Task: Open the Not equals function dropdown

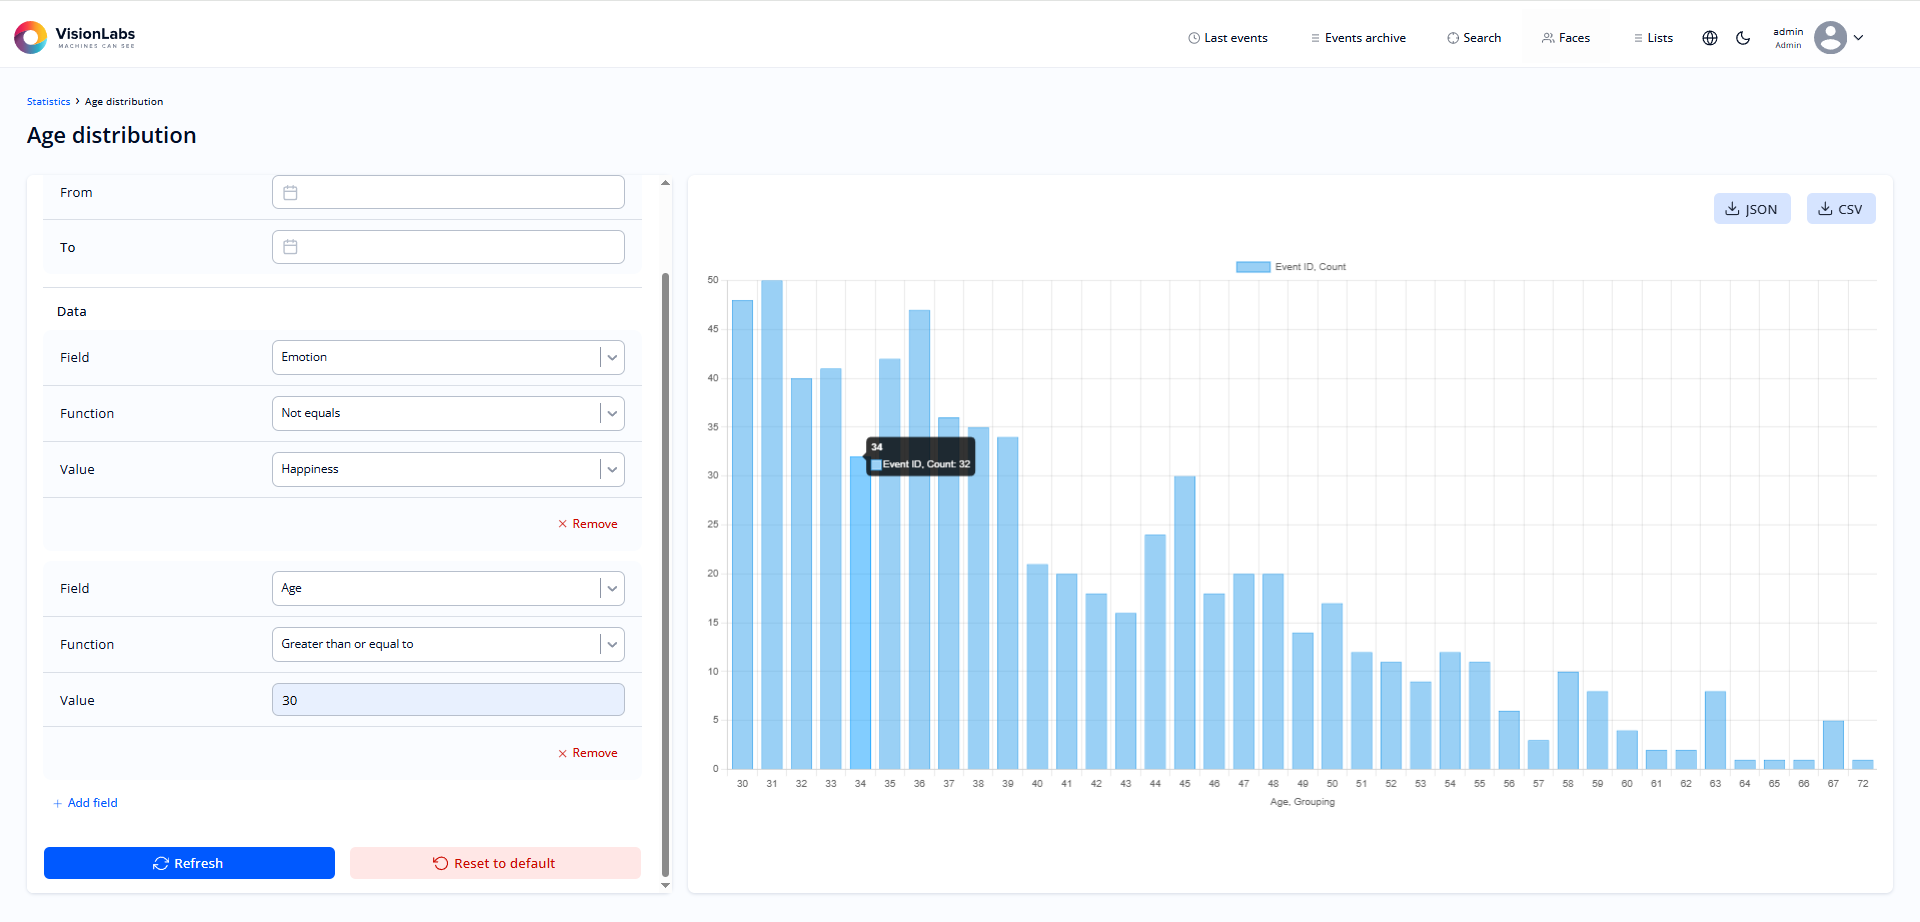Action: pos(612,414)
